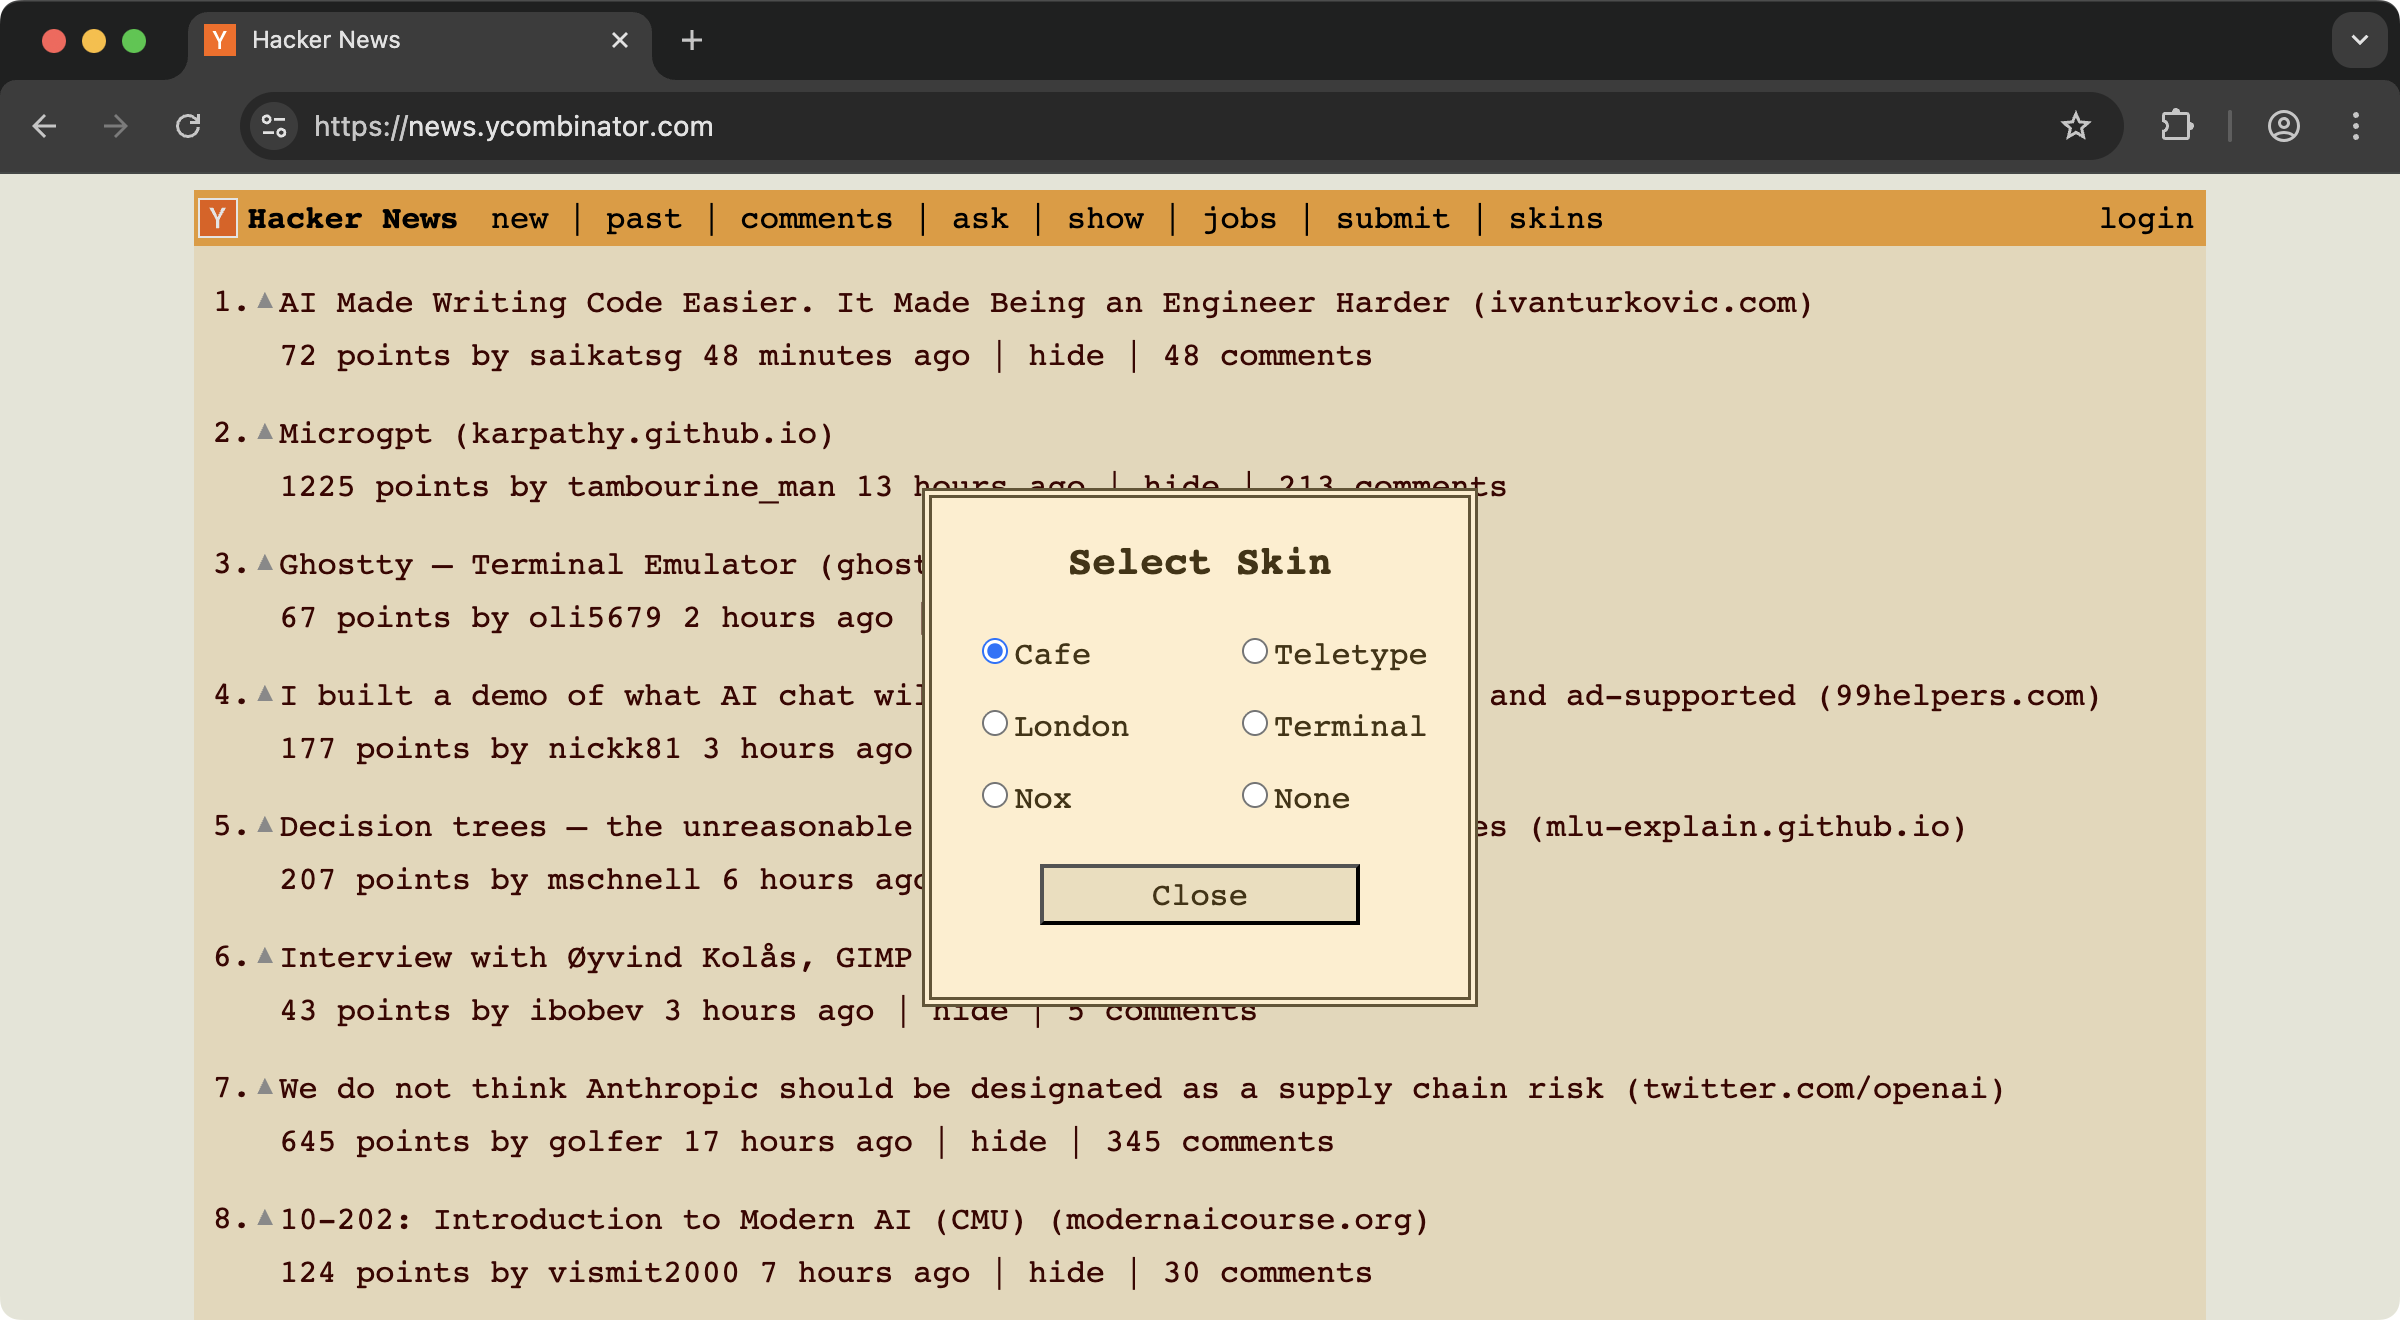Select the Teletype skin option

(1254, 652)
